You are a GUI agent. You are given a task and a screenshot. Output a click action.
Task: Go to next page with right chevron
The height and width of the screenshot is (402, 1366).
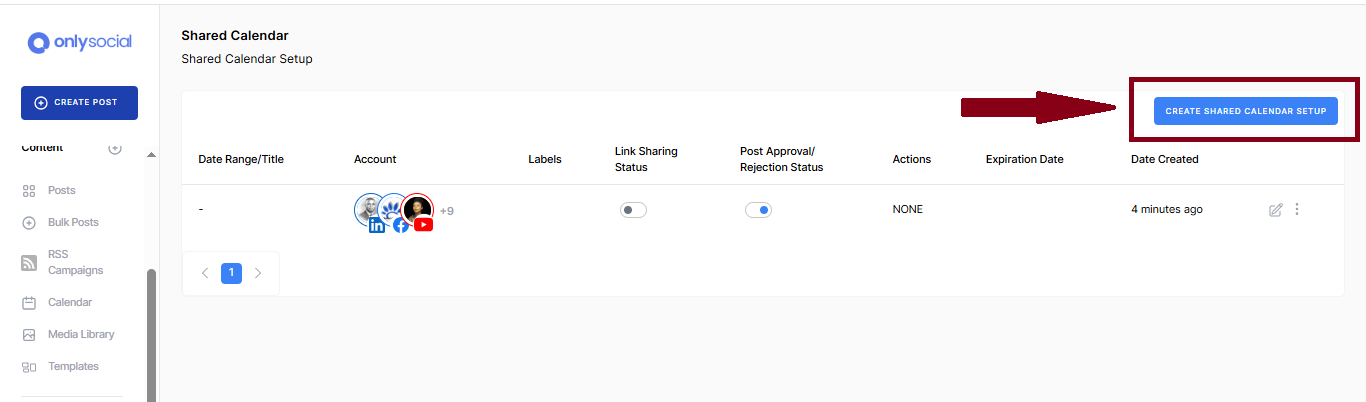click(258, 273)
